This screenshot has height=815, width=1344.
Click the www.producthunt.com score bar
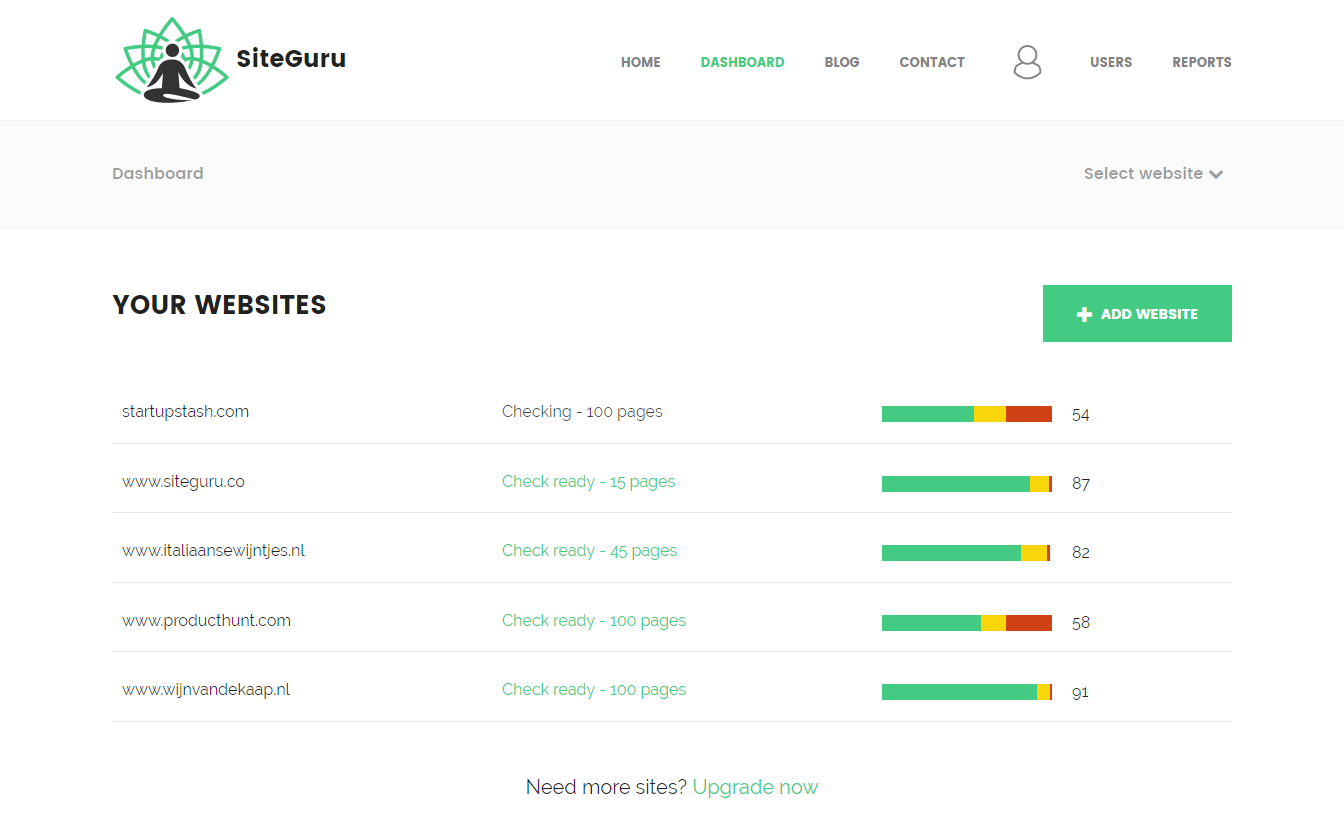click(967, 623)
